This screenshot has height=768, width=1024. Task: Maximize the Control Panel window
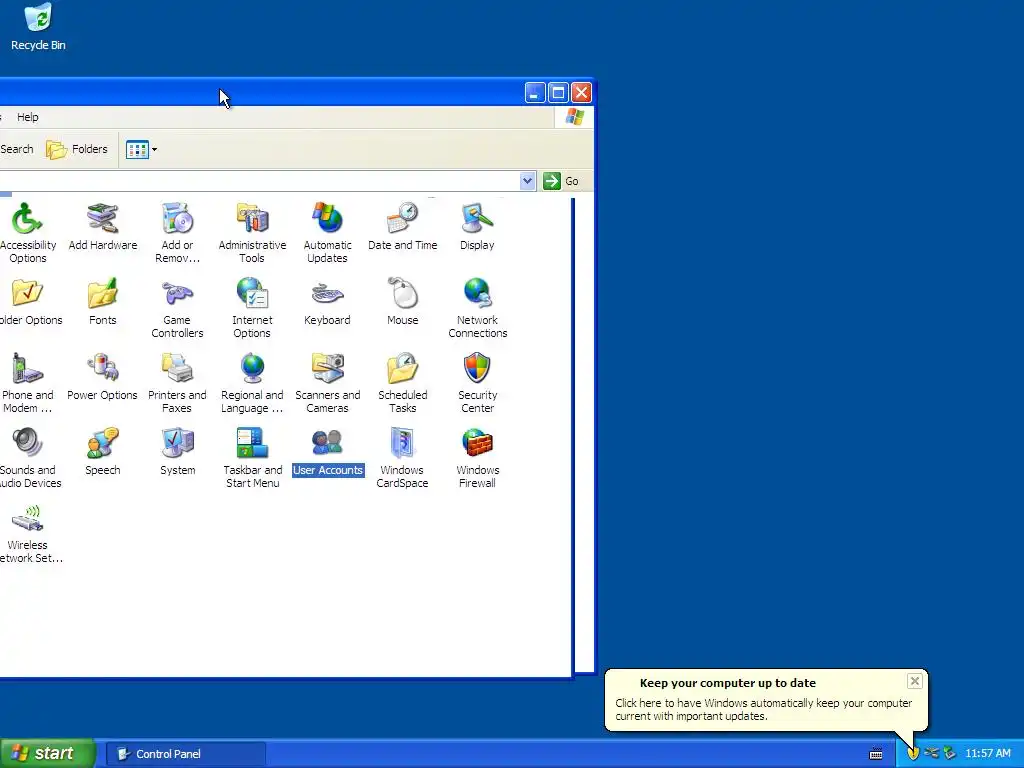pyautogui.click(x=558, y=93)
